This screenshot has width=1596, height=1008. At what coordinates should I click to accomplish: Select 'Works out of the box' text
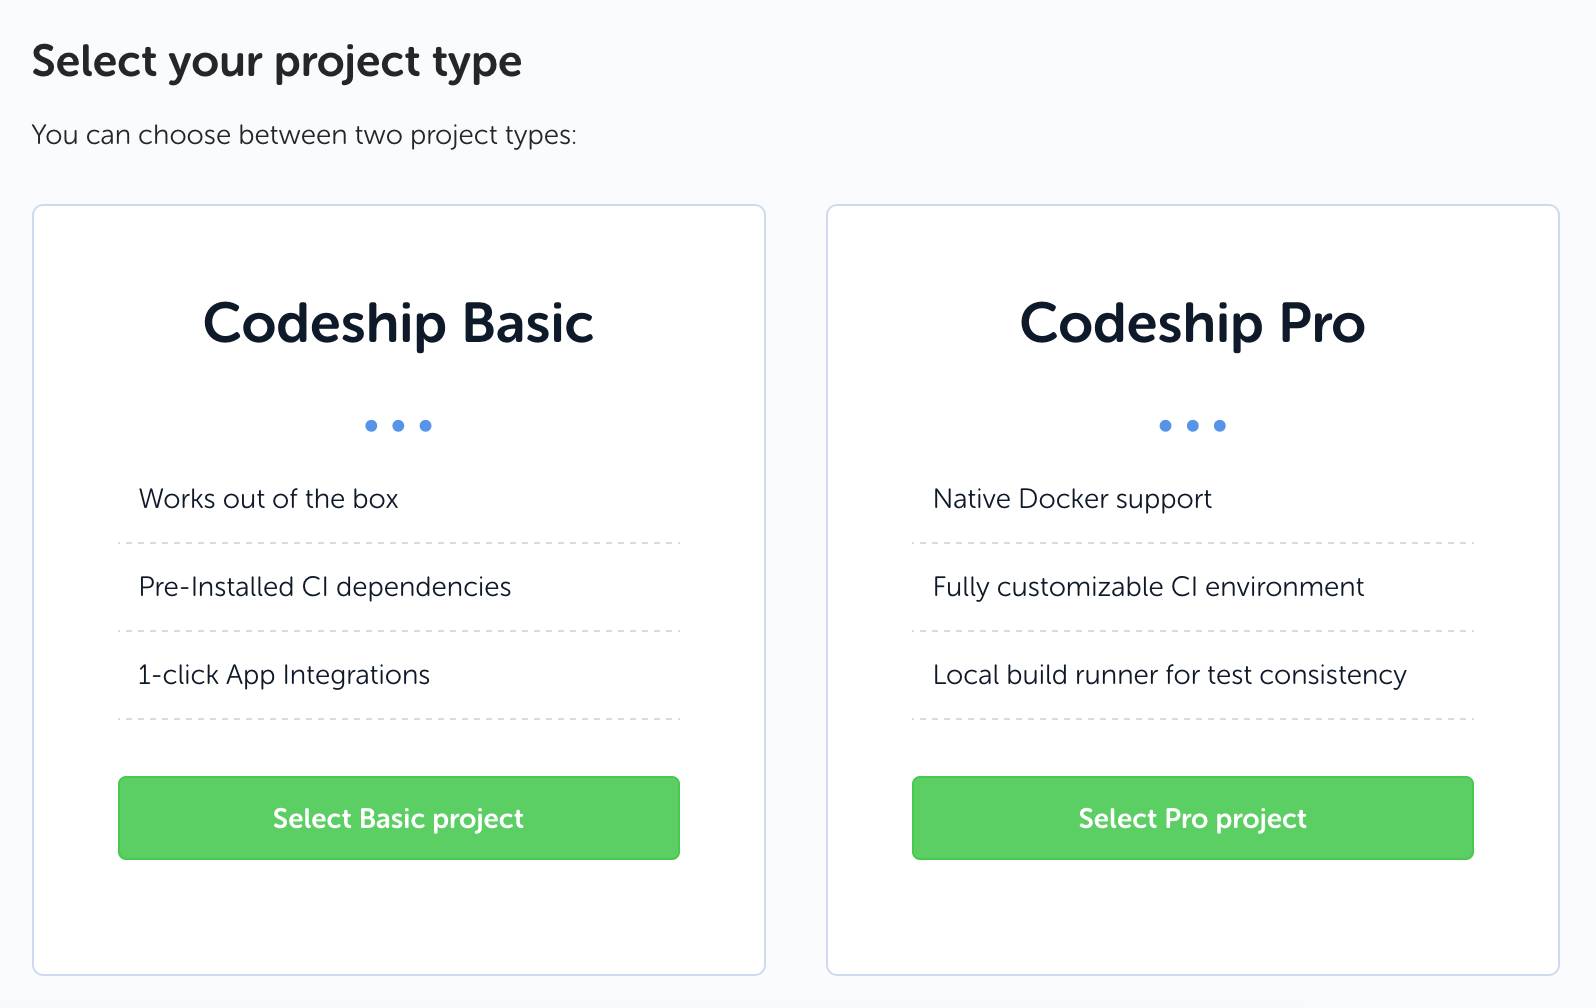269,499
